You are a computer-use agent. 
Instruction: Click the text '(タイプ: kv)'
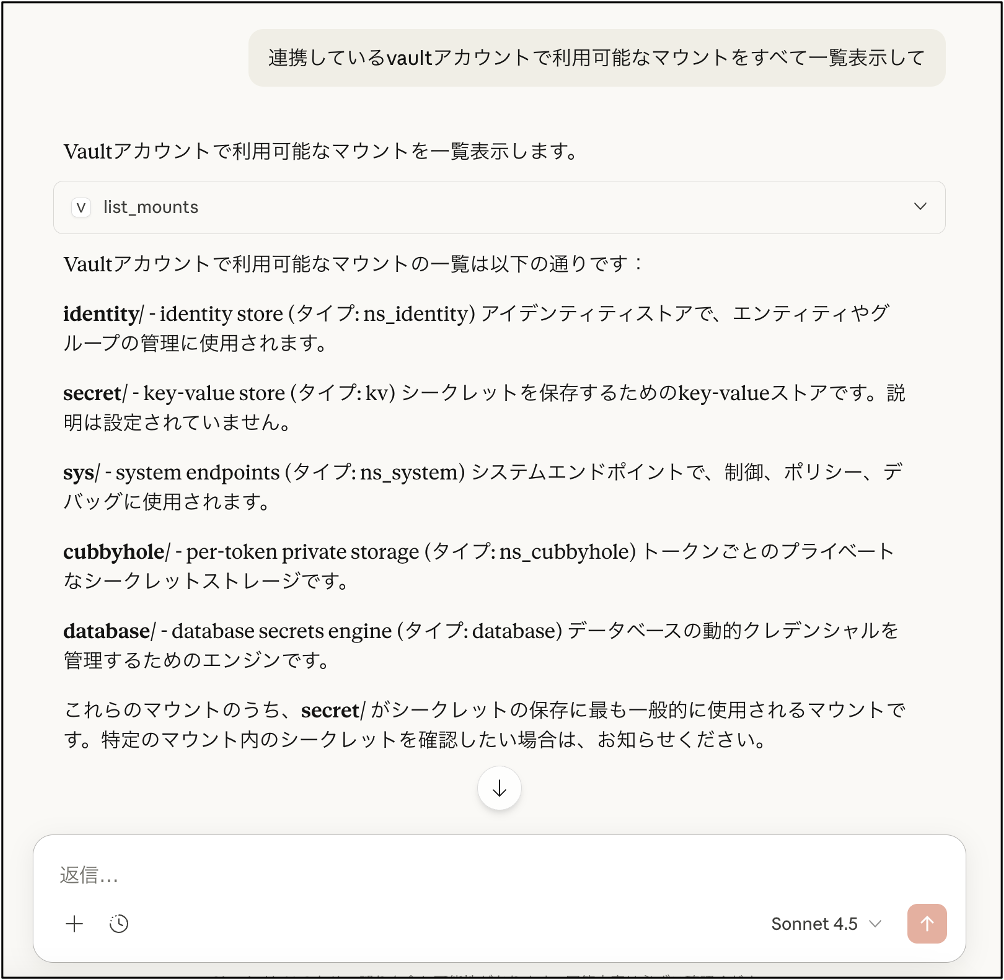(x=343, y=393)
